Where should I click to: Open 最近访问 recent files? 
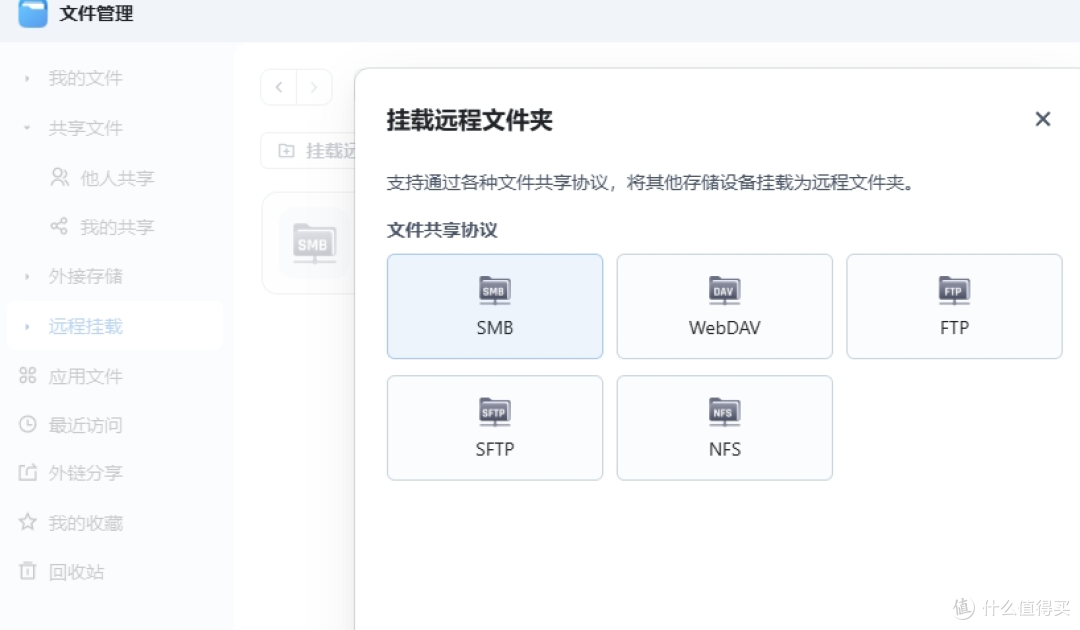click(x=86, y=425)
